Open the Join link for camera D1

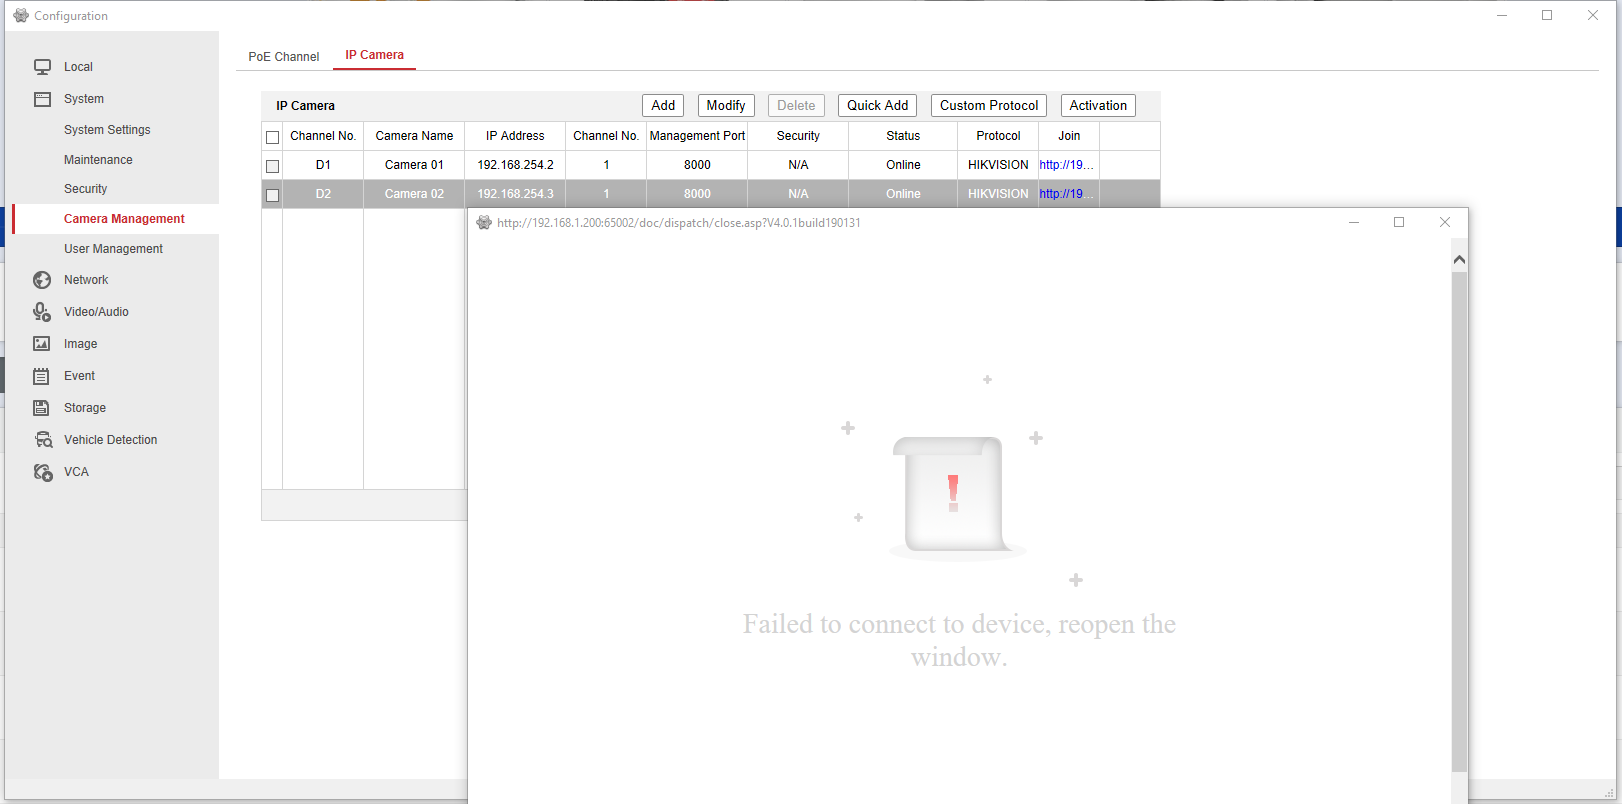click(1066, 165)
